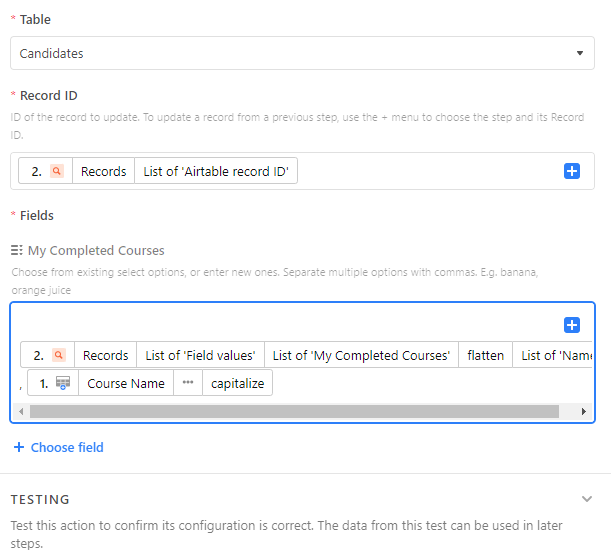Screen dimensions: 611x550
Task: Click the plus icon in Record ID field
Action: (x=572, y=171)
